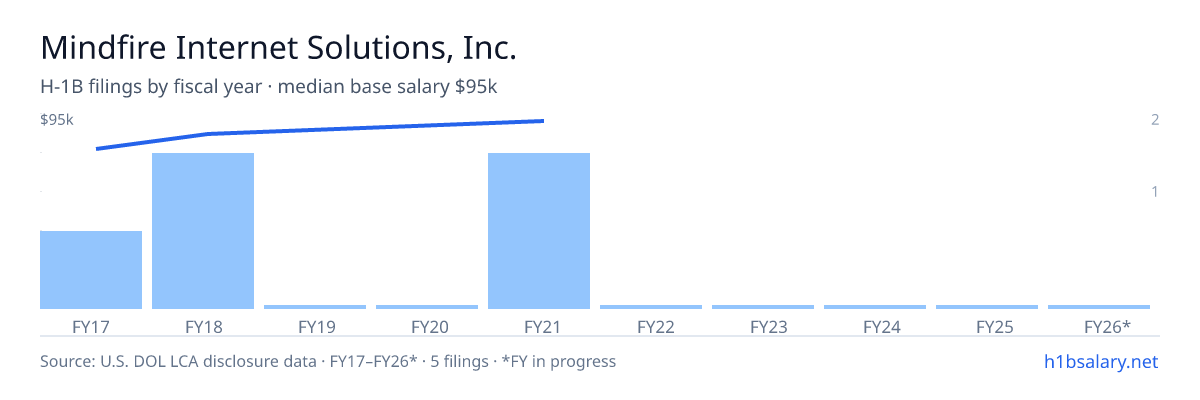
Task: Click the right axis value 2
Action: pyautogui.click(x=1155, y=120)
